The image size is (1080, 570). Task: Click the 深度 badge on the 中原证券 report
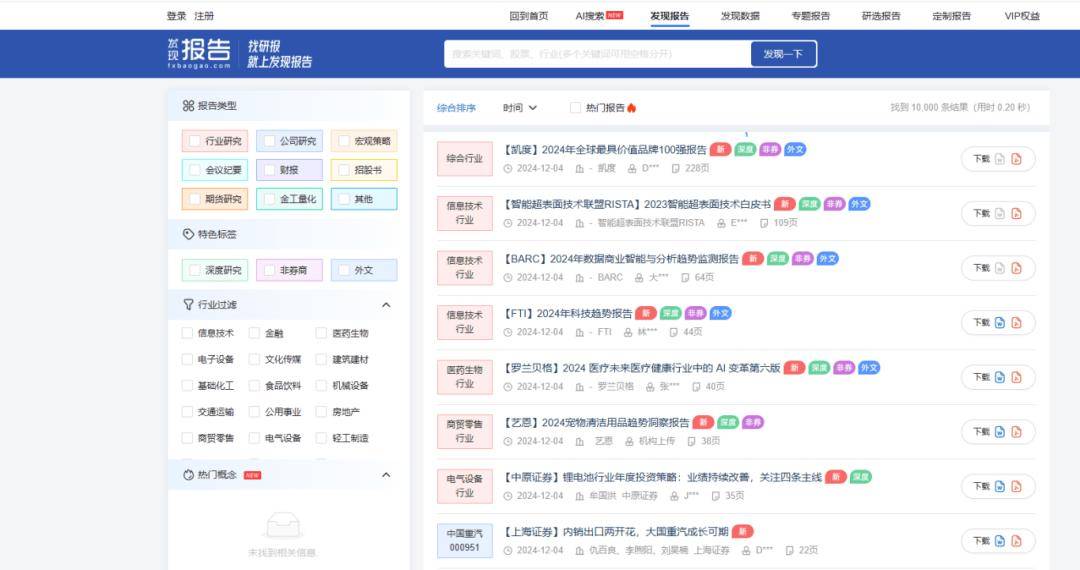pos(860,476)
